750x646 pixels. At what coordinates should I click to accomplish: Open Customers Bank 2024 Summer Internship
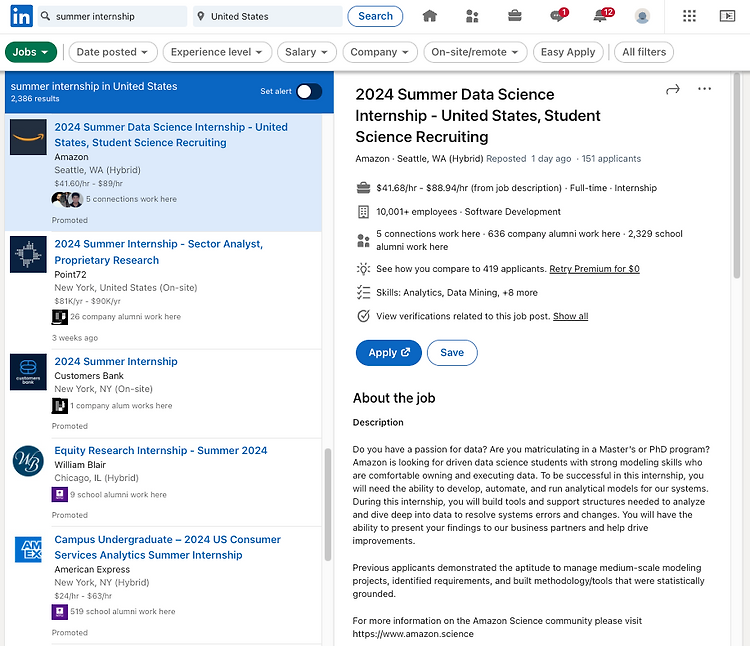point(116,361)
